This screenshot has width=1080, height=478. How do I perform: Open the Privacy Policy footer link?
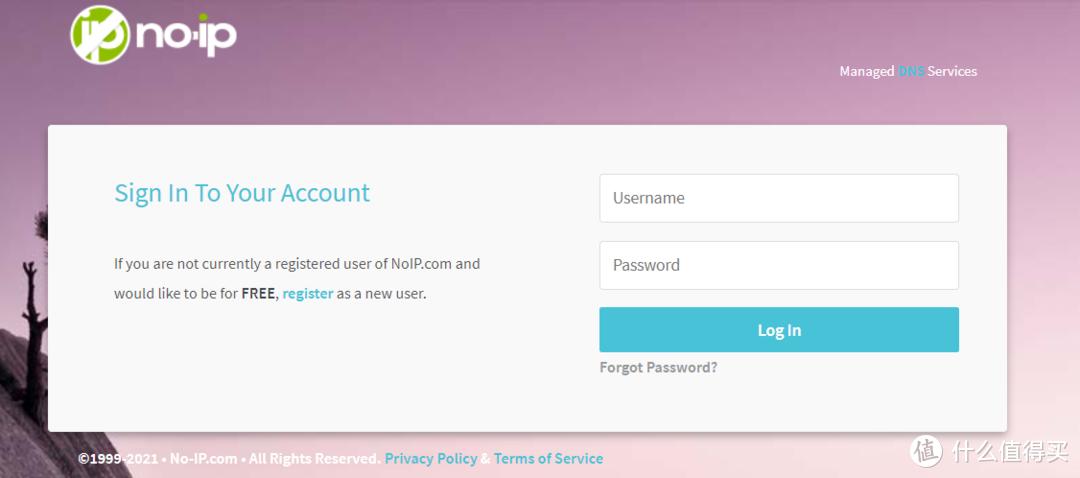(x=431, y=458)
